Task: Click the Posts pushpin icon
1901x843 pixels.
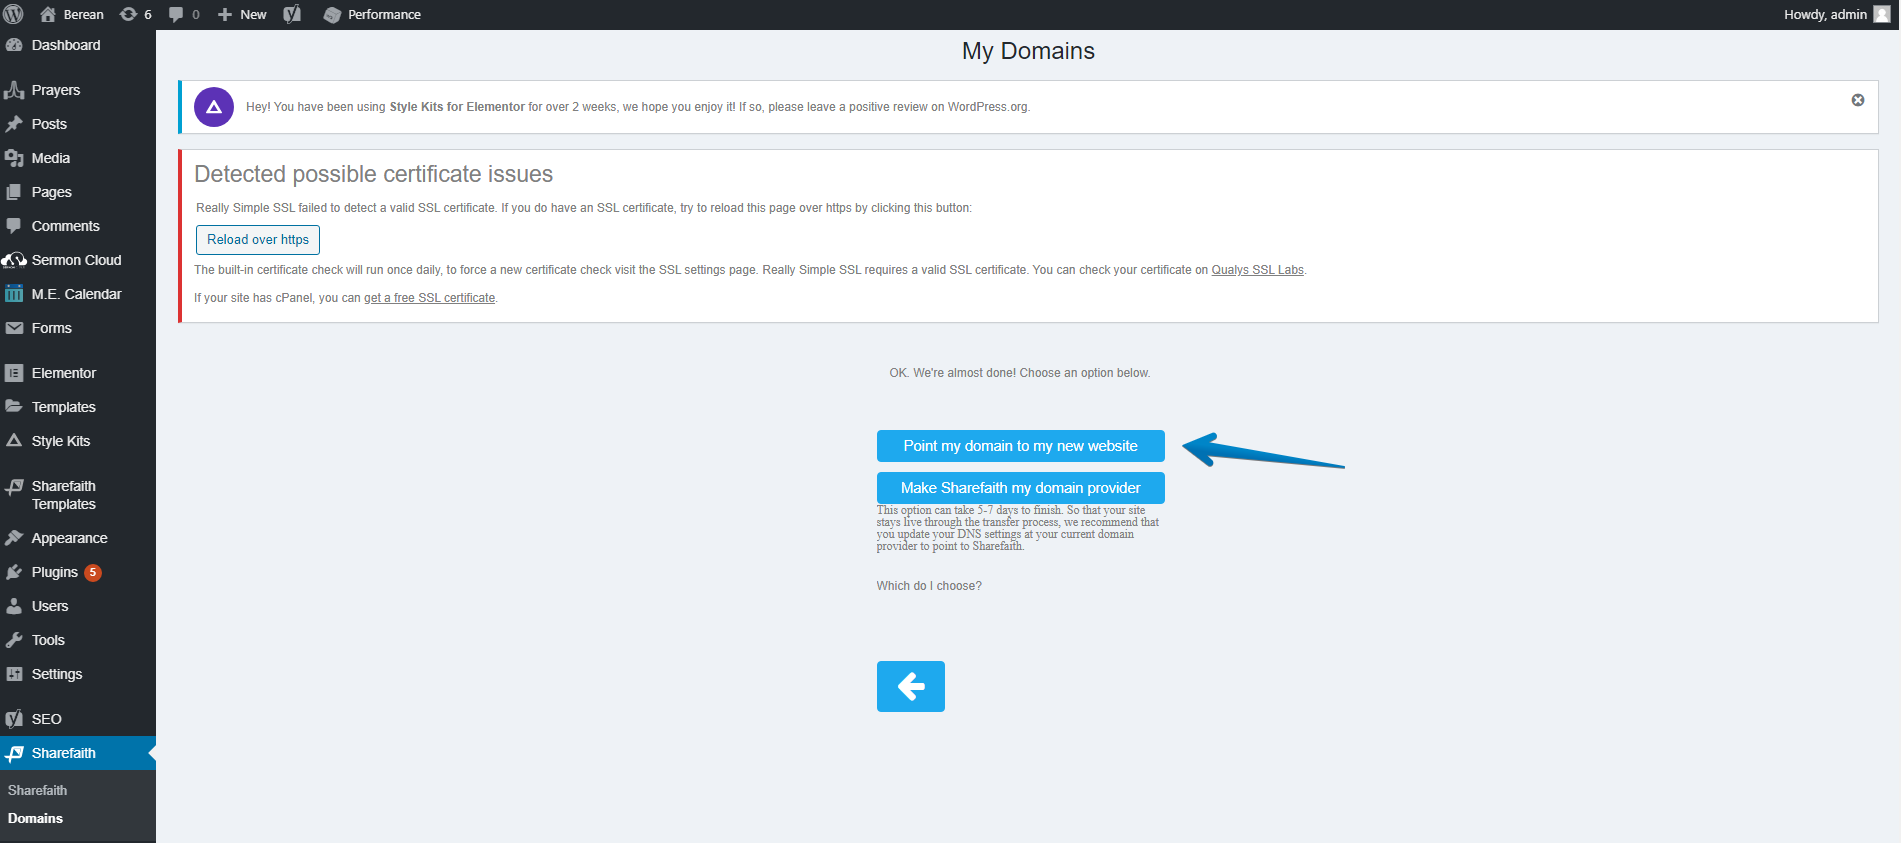Action: click(x=14, y=124)
